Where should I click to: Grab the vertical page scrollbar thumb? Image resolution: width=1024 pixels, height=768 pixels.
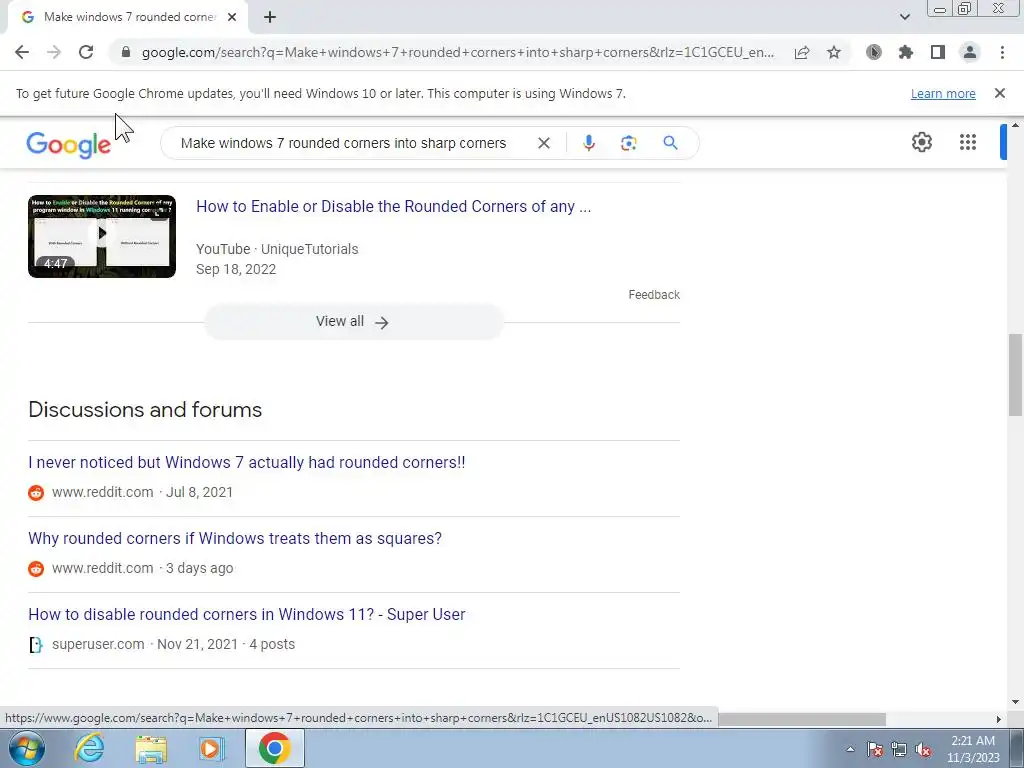1015,374
